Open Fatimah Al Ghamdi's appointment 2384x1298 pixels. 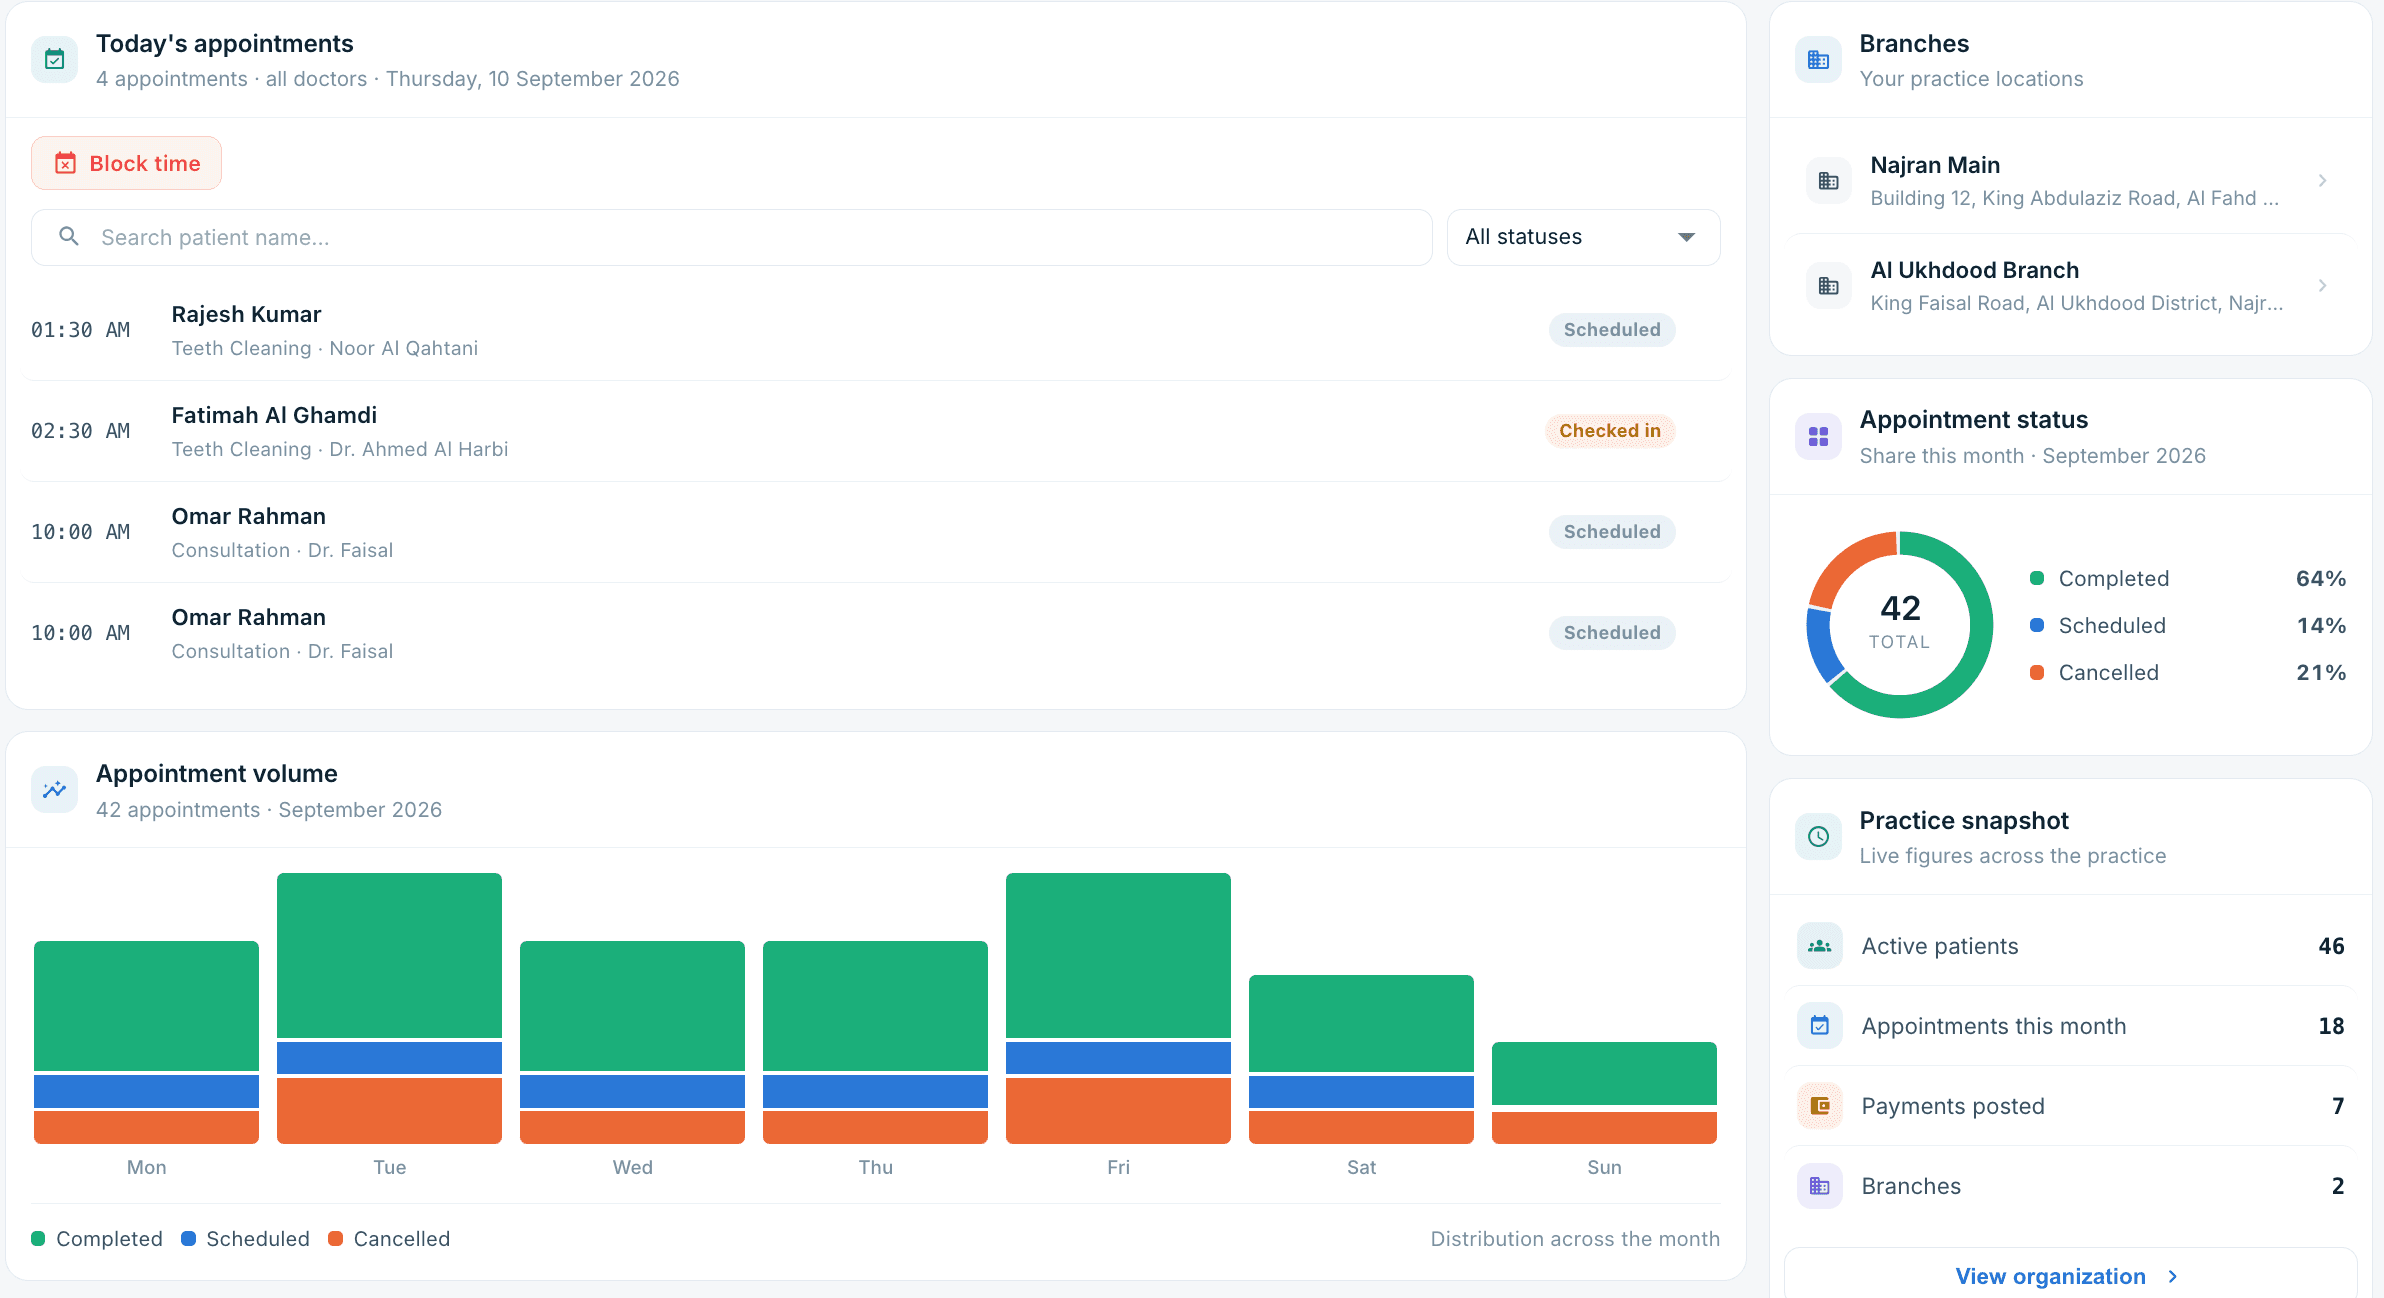point(875,431)
